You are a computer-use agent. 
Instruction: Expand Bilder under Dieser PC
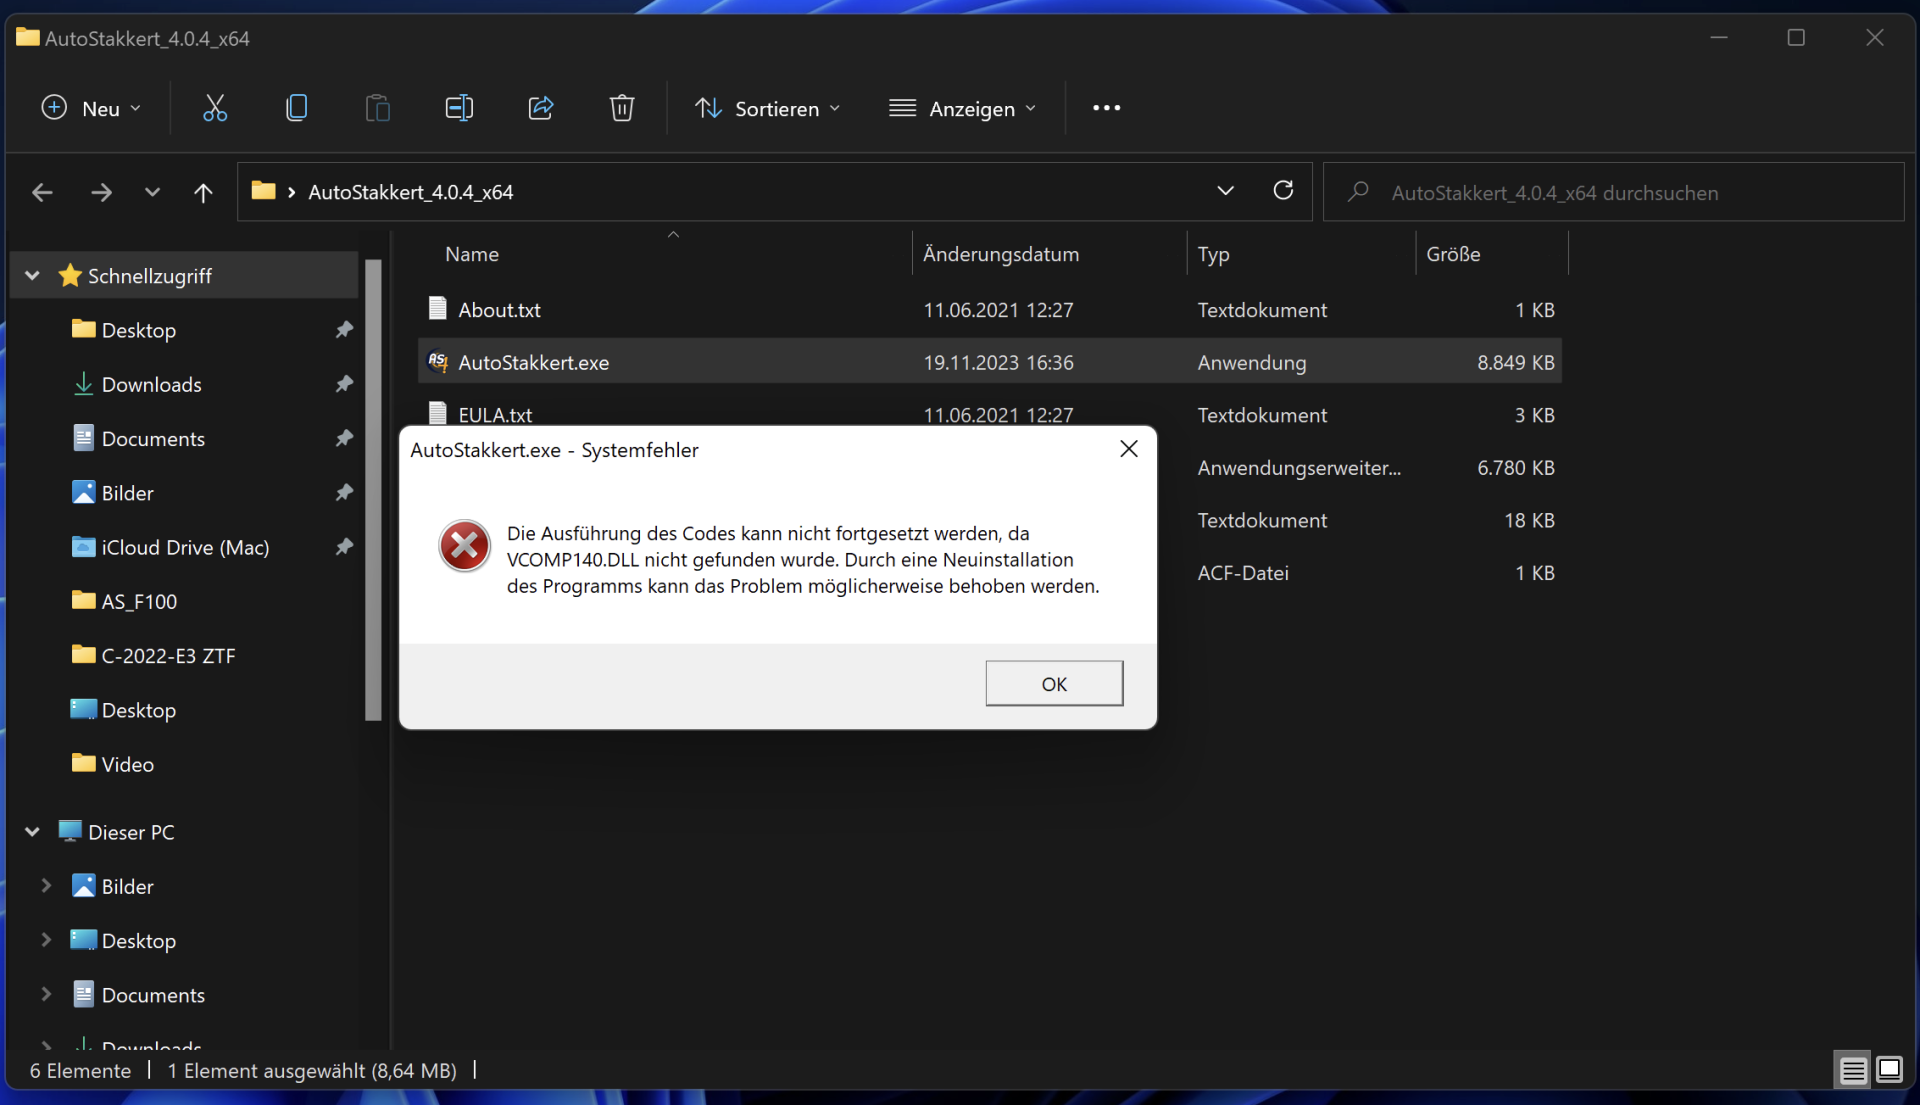tap(46, 885)
